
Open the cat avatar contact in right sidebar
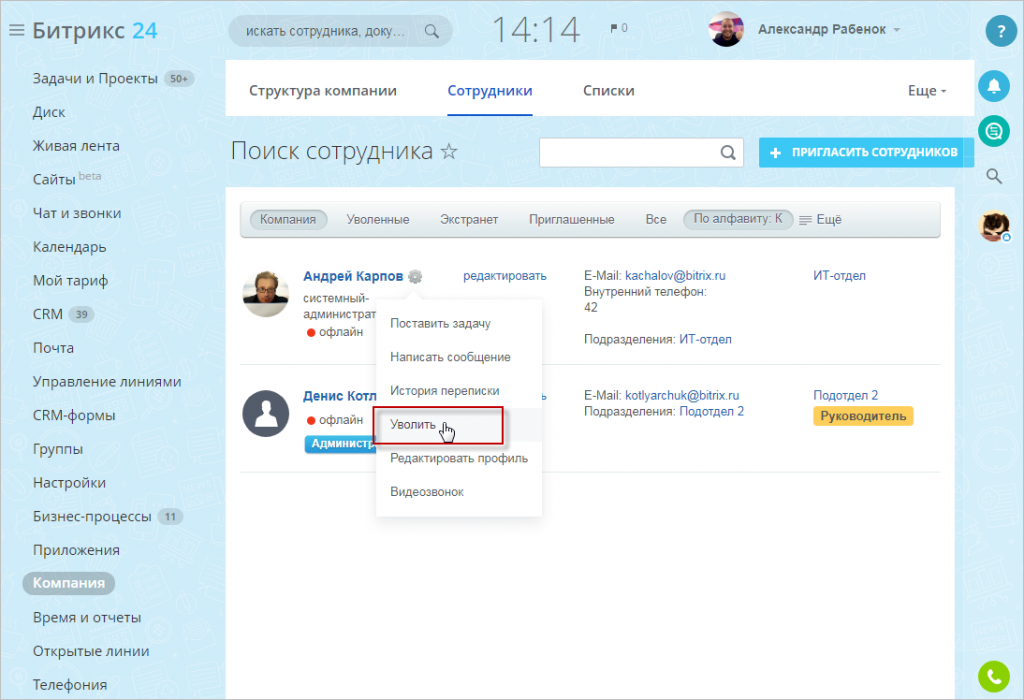point(994,226)
